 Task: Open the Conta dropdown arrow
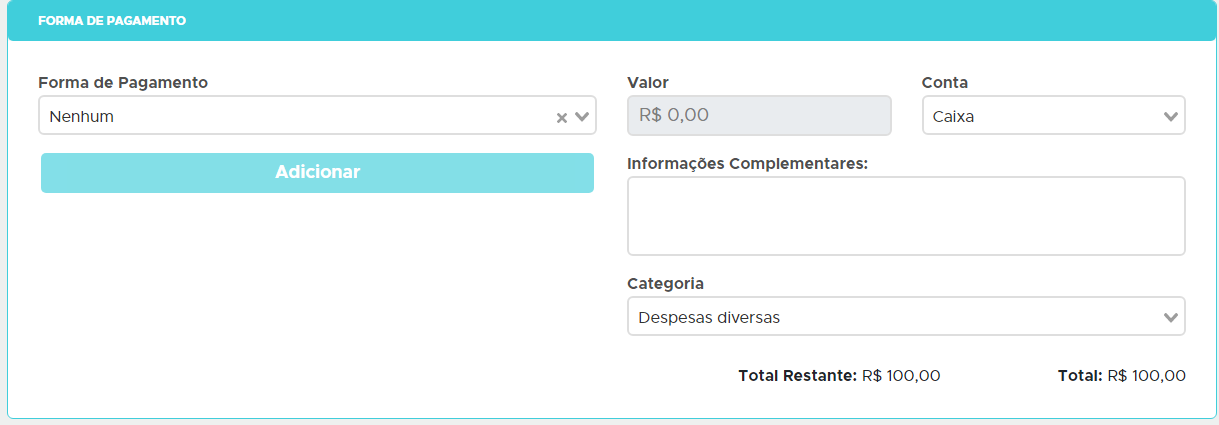pos(1171,117)
